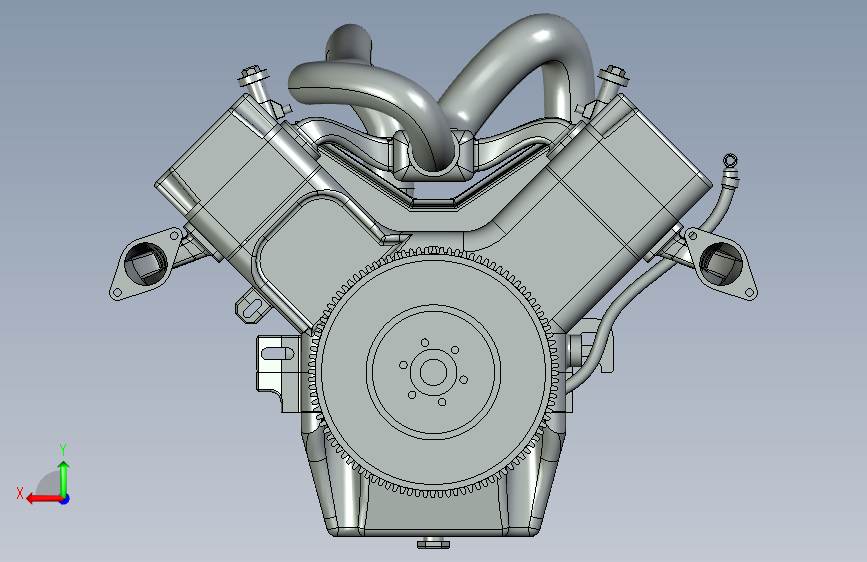This screenshot has height=562, width=867.
Task: Click the blue Z axis dot of the triad
Action: pos(65,499)
